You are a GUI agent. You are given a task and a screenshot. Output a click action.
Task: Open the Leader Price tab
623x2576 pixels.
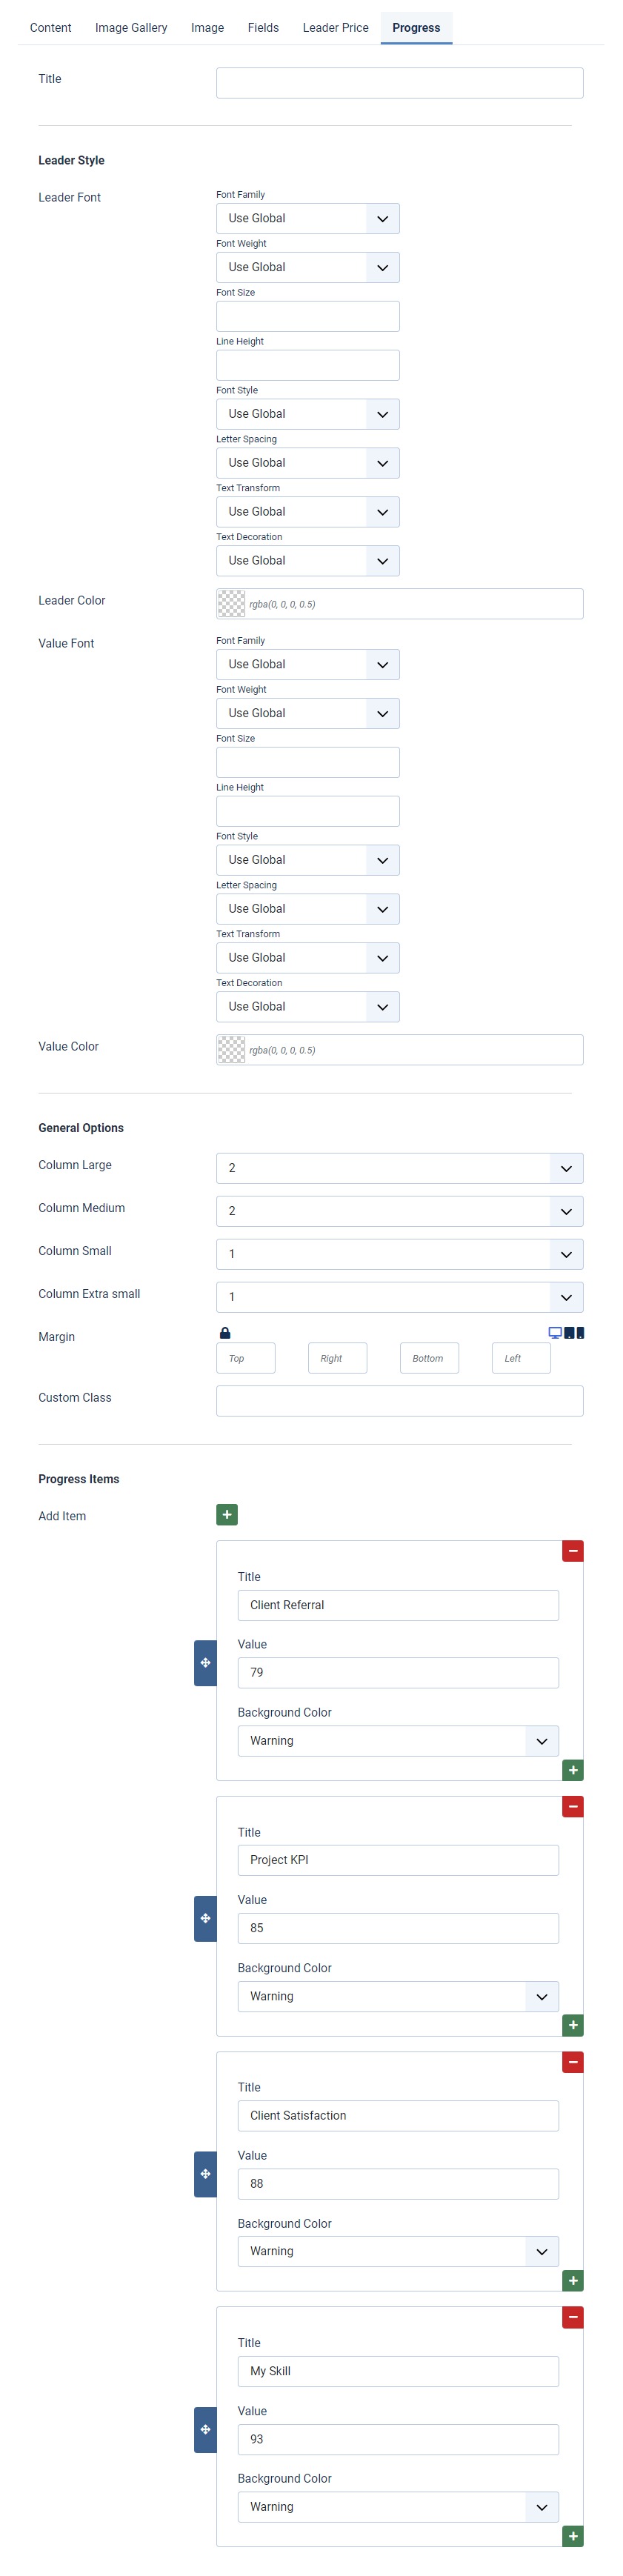tap(335, 28)
